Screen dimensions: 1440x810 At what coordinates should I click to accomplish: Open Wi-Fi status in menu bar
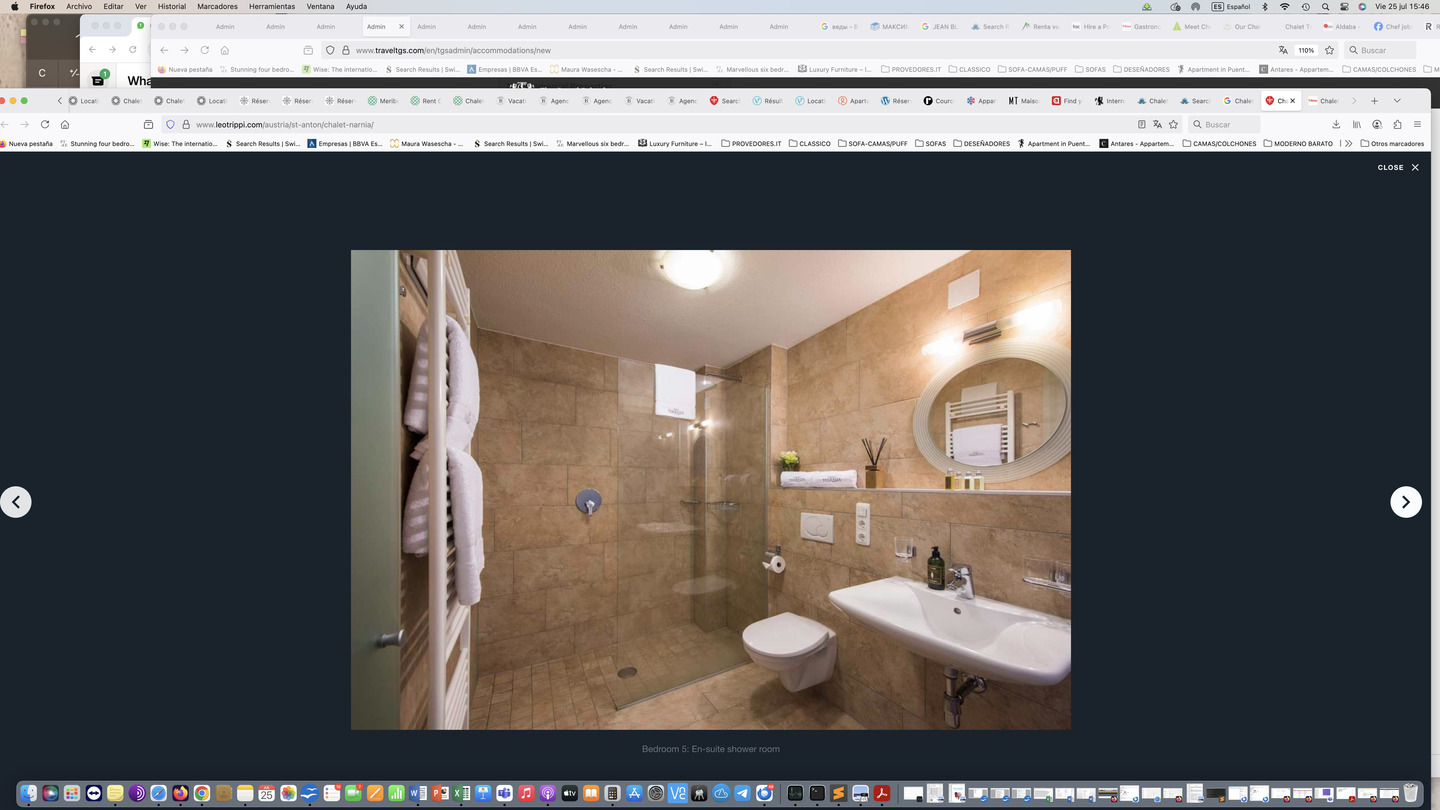[x=1285, y=6]
